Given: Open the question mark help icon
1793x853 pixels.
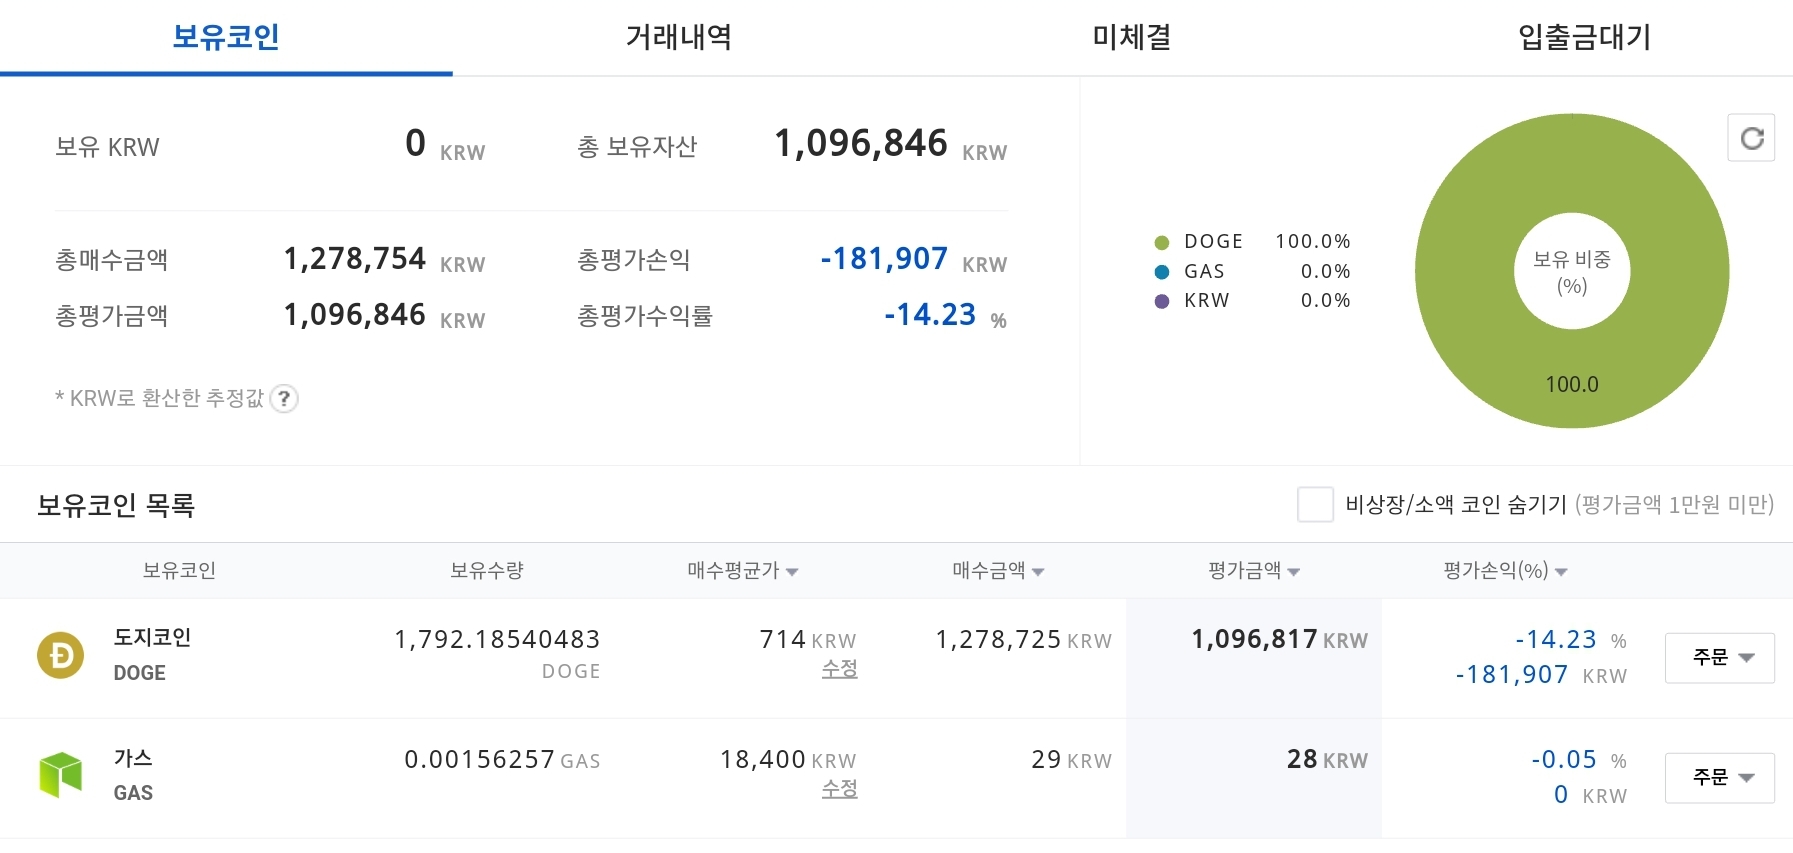Looking at the screenshot, I should point(284,399).
